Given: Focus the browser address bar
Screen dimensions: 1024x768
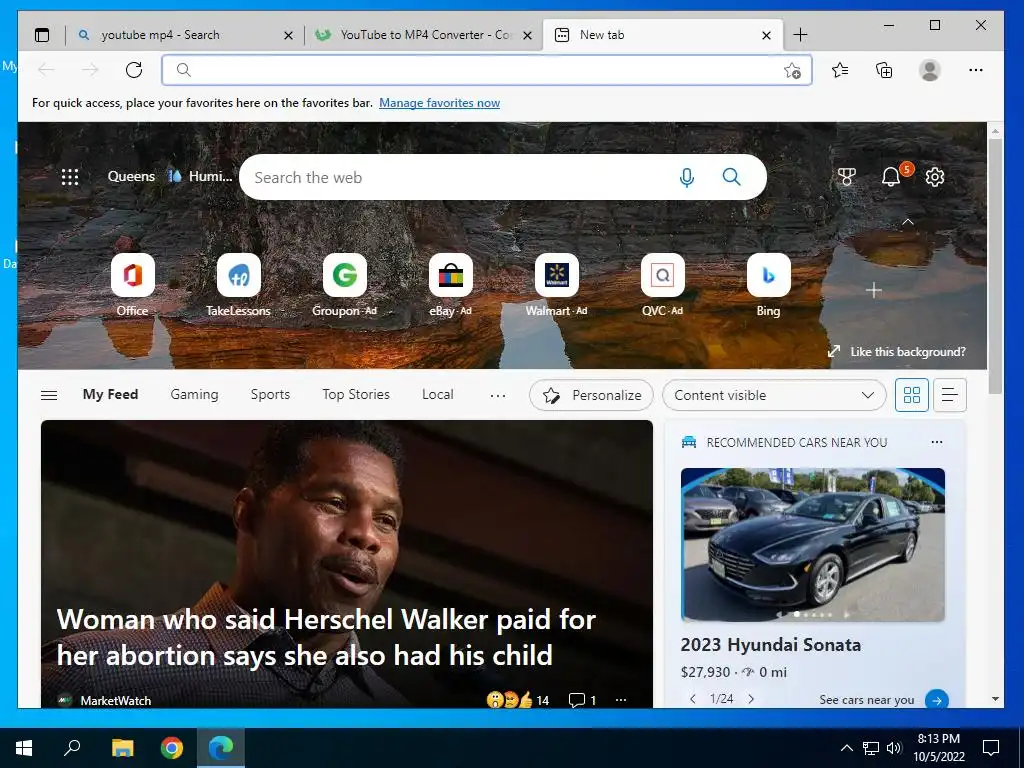Looking at the screenshot, I should 487,70.
